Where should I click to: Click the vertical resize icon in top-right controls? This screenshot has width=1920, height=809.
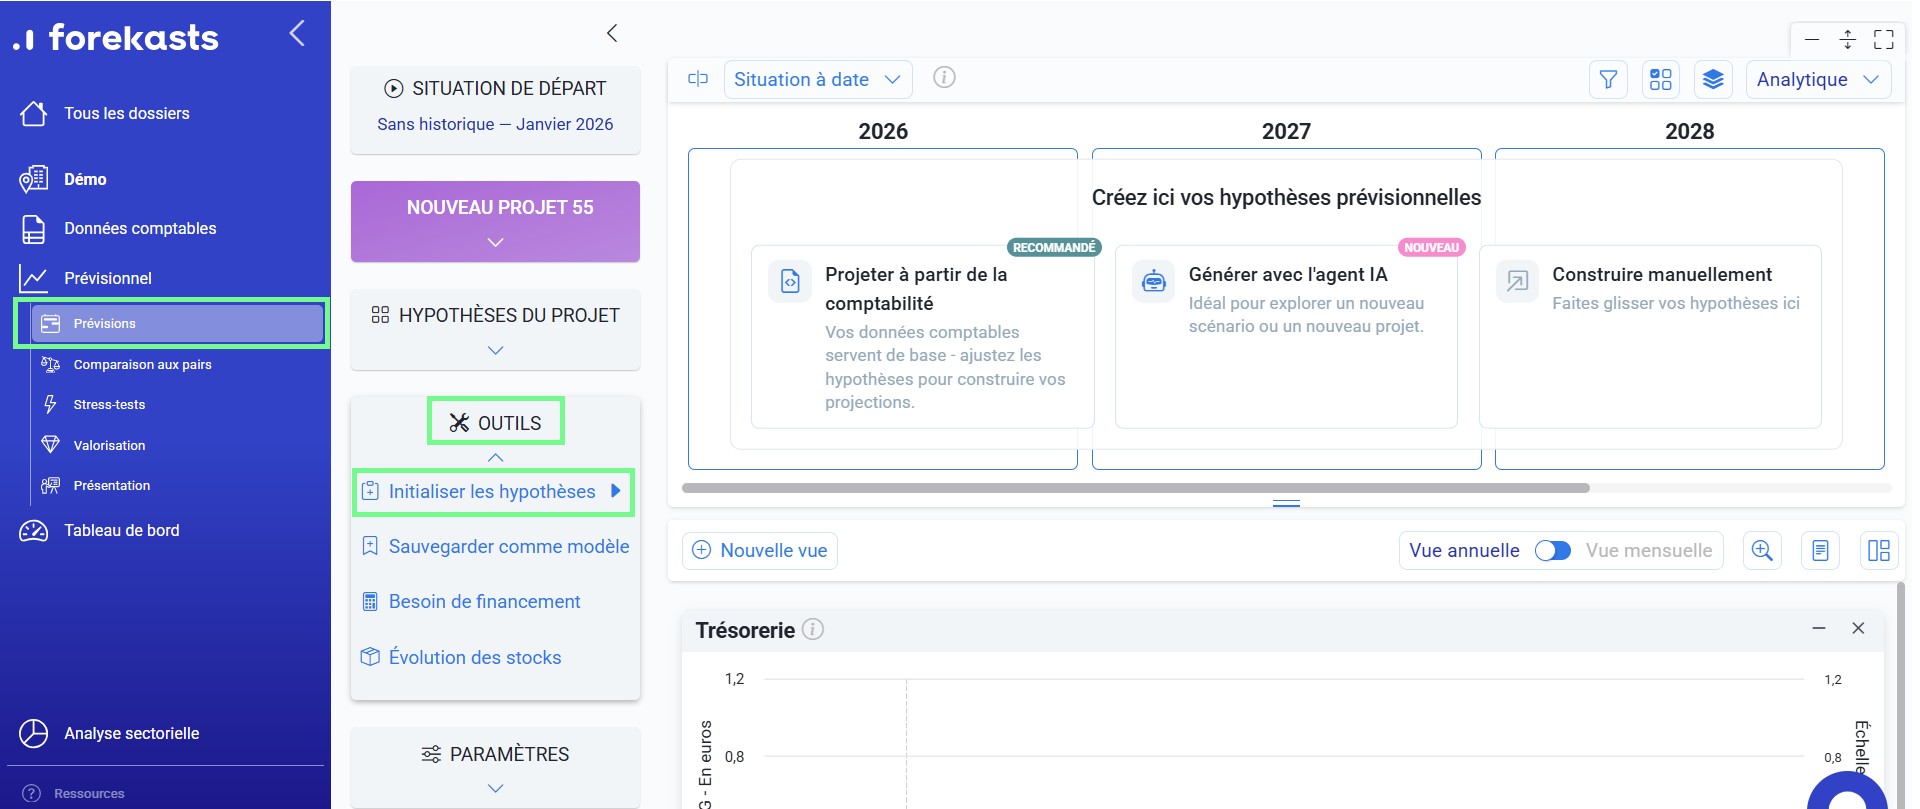coord(1848,40)
